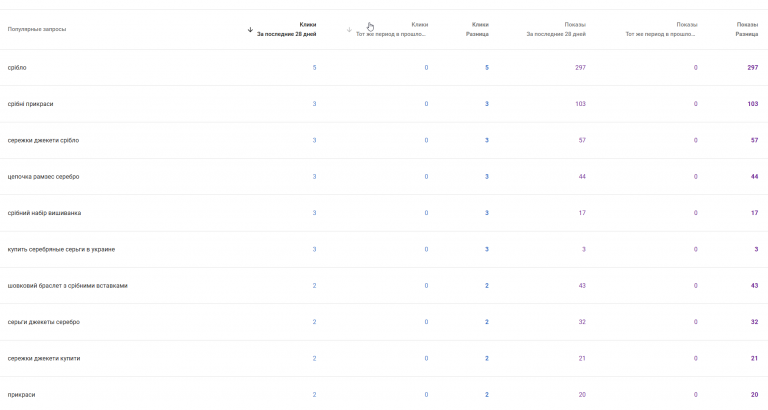Open шовковий браслет з срібними вставками query
Image resolution: width=768 pixels, height=410 pixels.
[67, 285]
